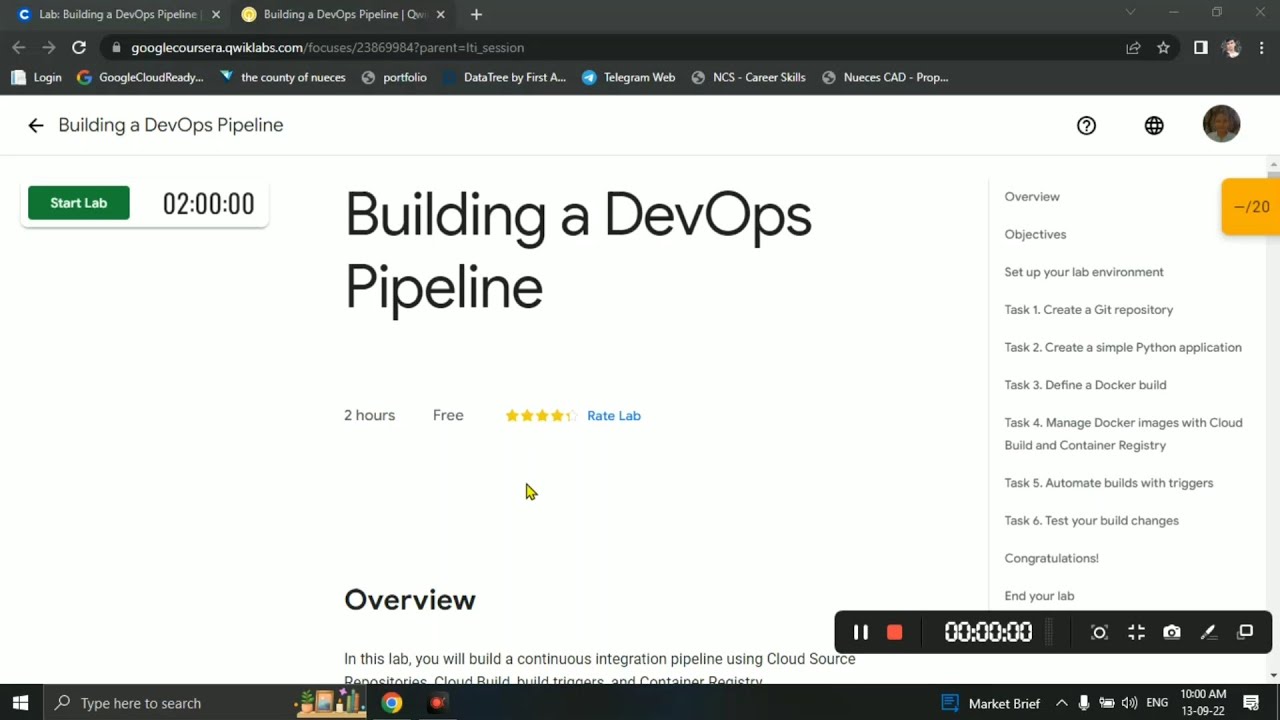Click the recorder screenshot camera icon
Screen dimensions: 1280x720
pyautogui.click(x=1172, y=632)
